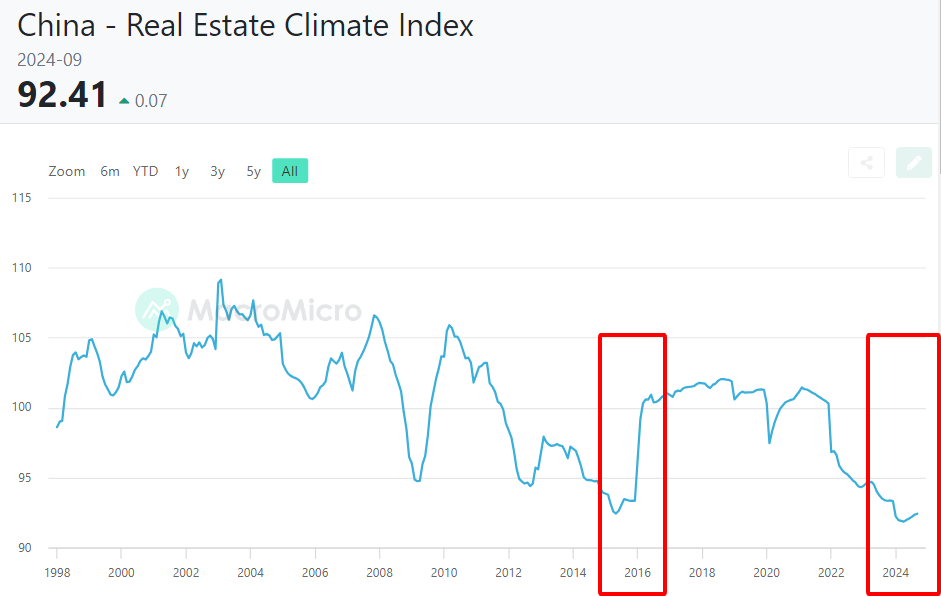Click the 2003 peak on the chart line
The height and width of the screenshot is (596, 941).
(220, 280)
